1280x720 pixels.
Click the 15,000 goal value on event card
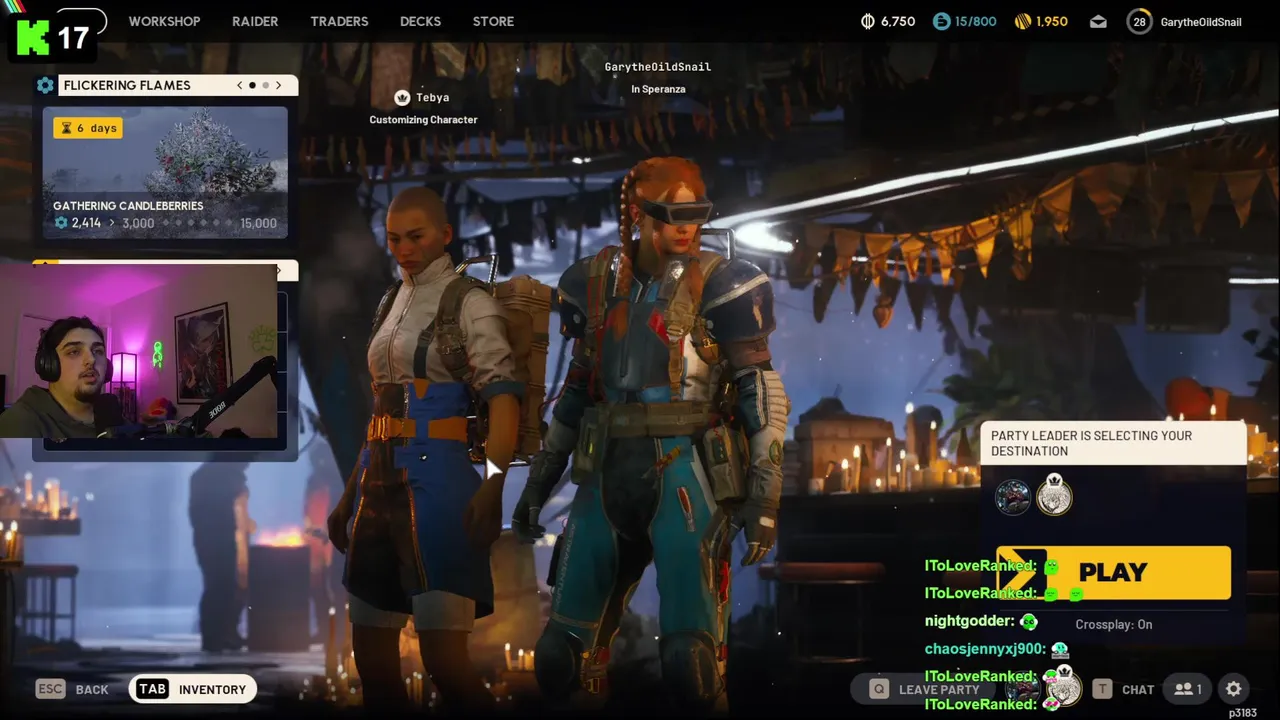click(258, 223)
